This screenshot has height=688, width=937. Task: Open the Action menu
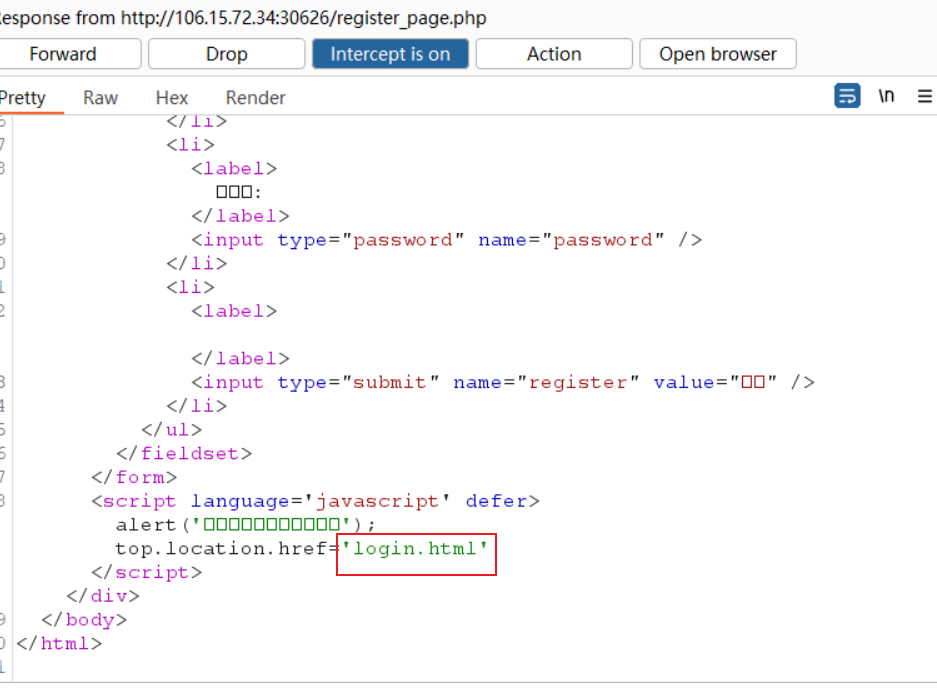[x=554, y=54]
